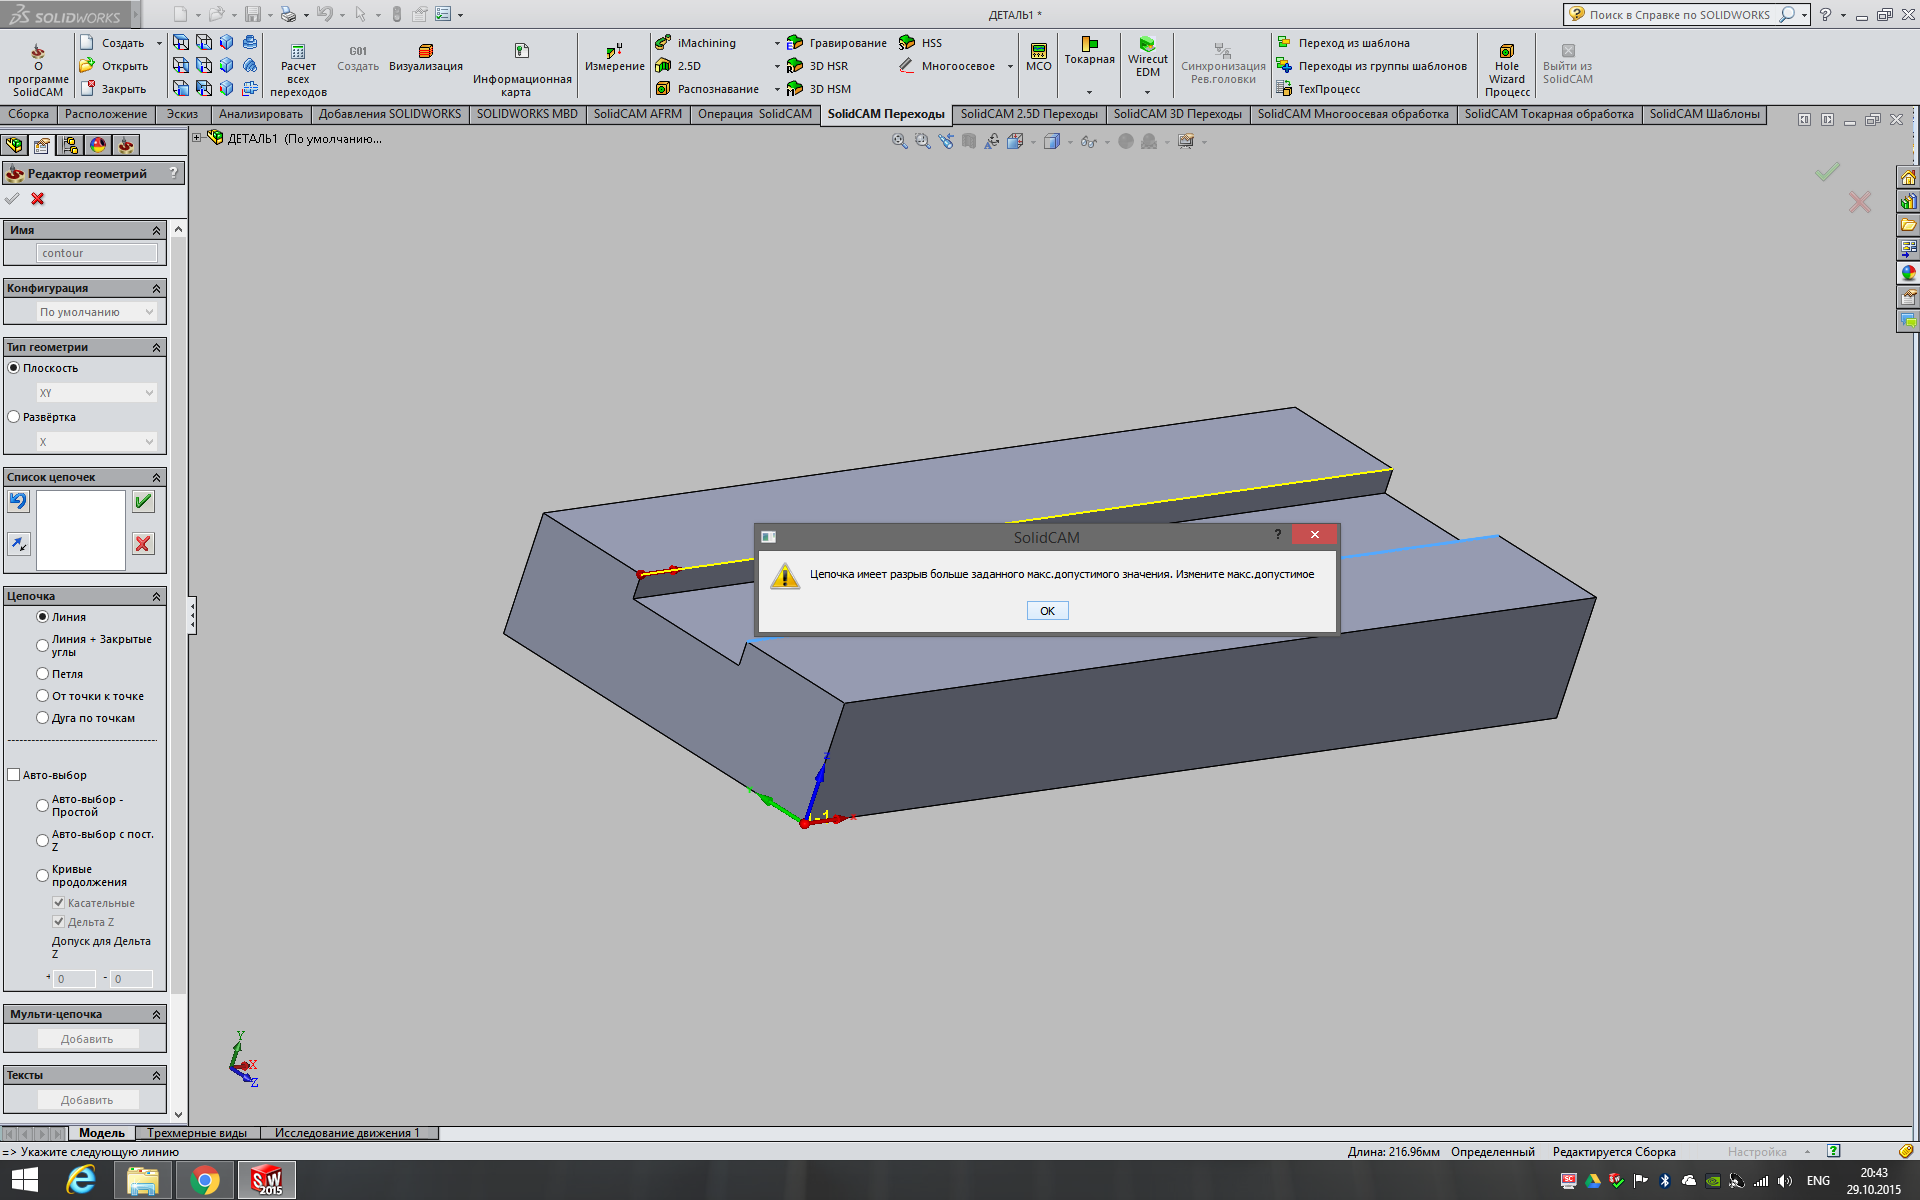The height and width of the screenshot is (1200, 1920).
Task: Open the Эскиз tab
Action: 182,114
